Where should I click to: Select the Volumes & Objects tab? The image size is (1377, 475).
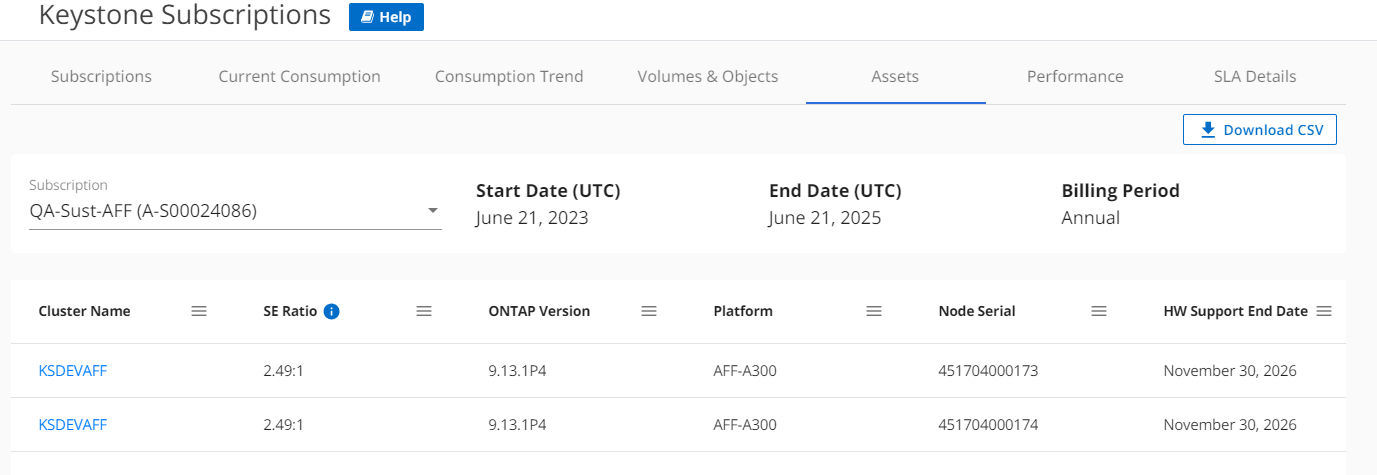[x=707, y=76]
